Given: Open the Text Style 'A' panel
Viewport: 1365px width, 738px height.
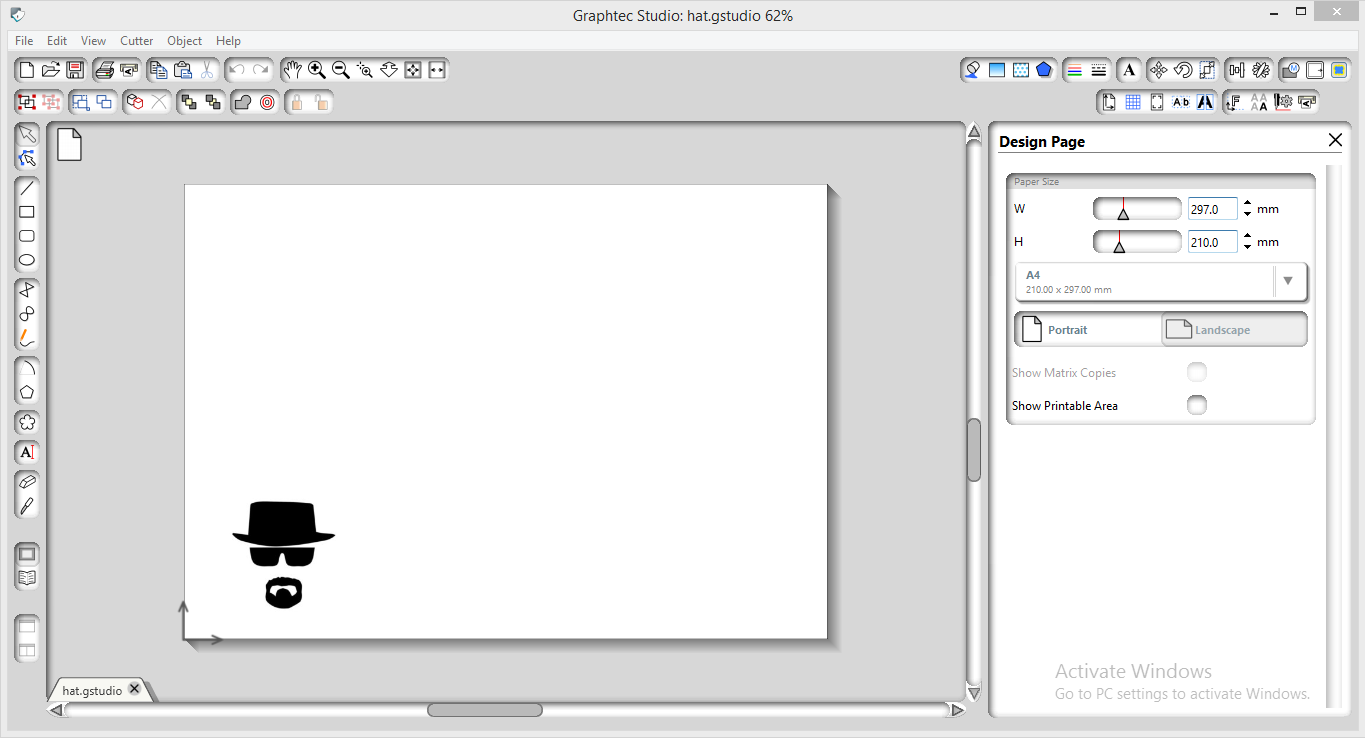Looking at the screenshot, I should (1129, 70).
